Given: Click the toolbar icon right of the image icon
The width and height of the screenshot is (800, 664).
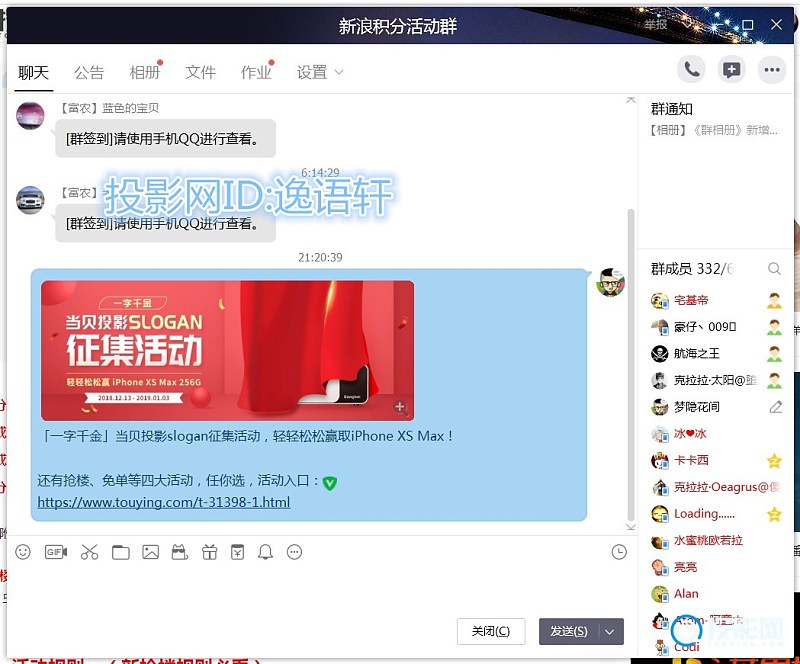Looking at the screenshot, I should click(x=180, y=552).
